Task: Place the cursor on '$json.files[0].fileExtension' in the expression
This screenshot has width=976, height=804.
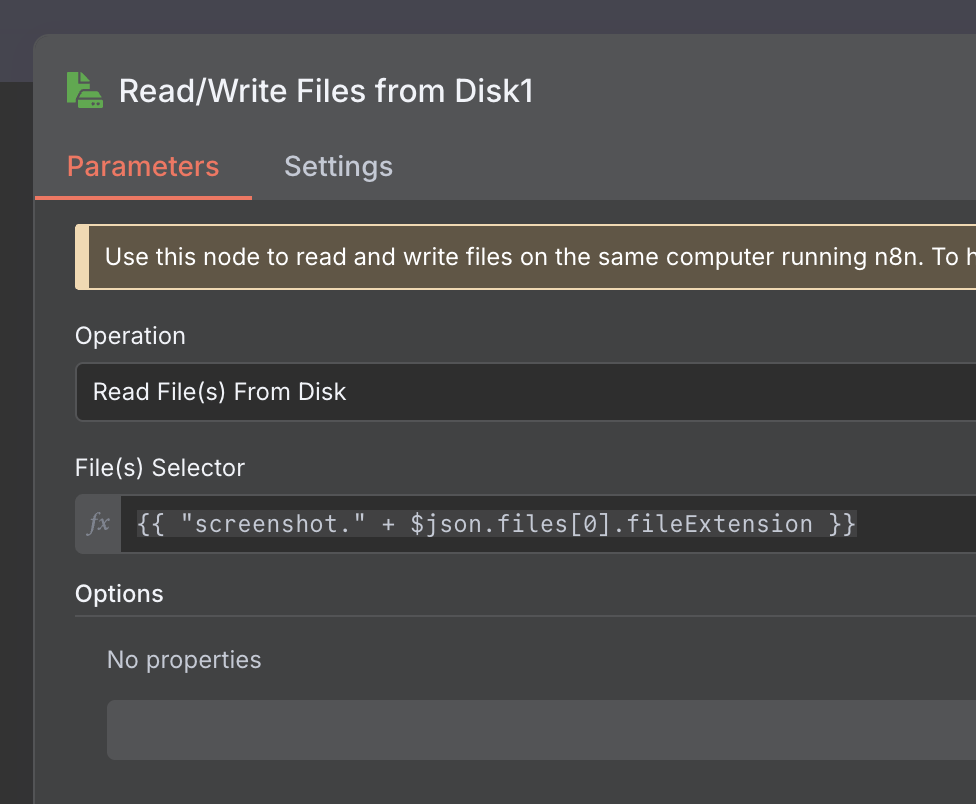Action: click(611, 524)
